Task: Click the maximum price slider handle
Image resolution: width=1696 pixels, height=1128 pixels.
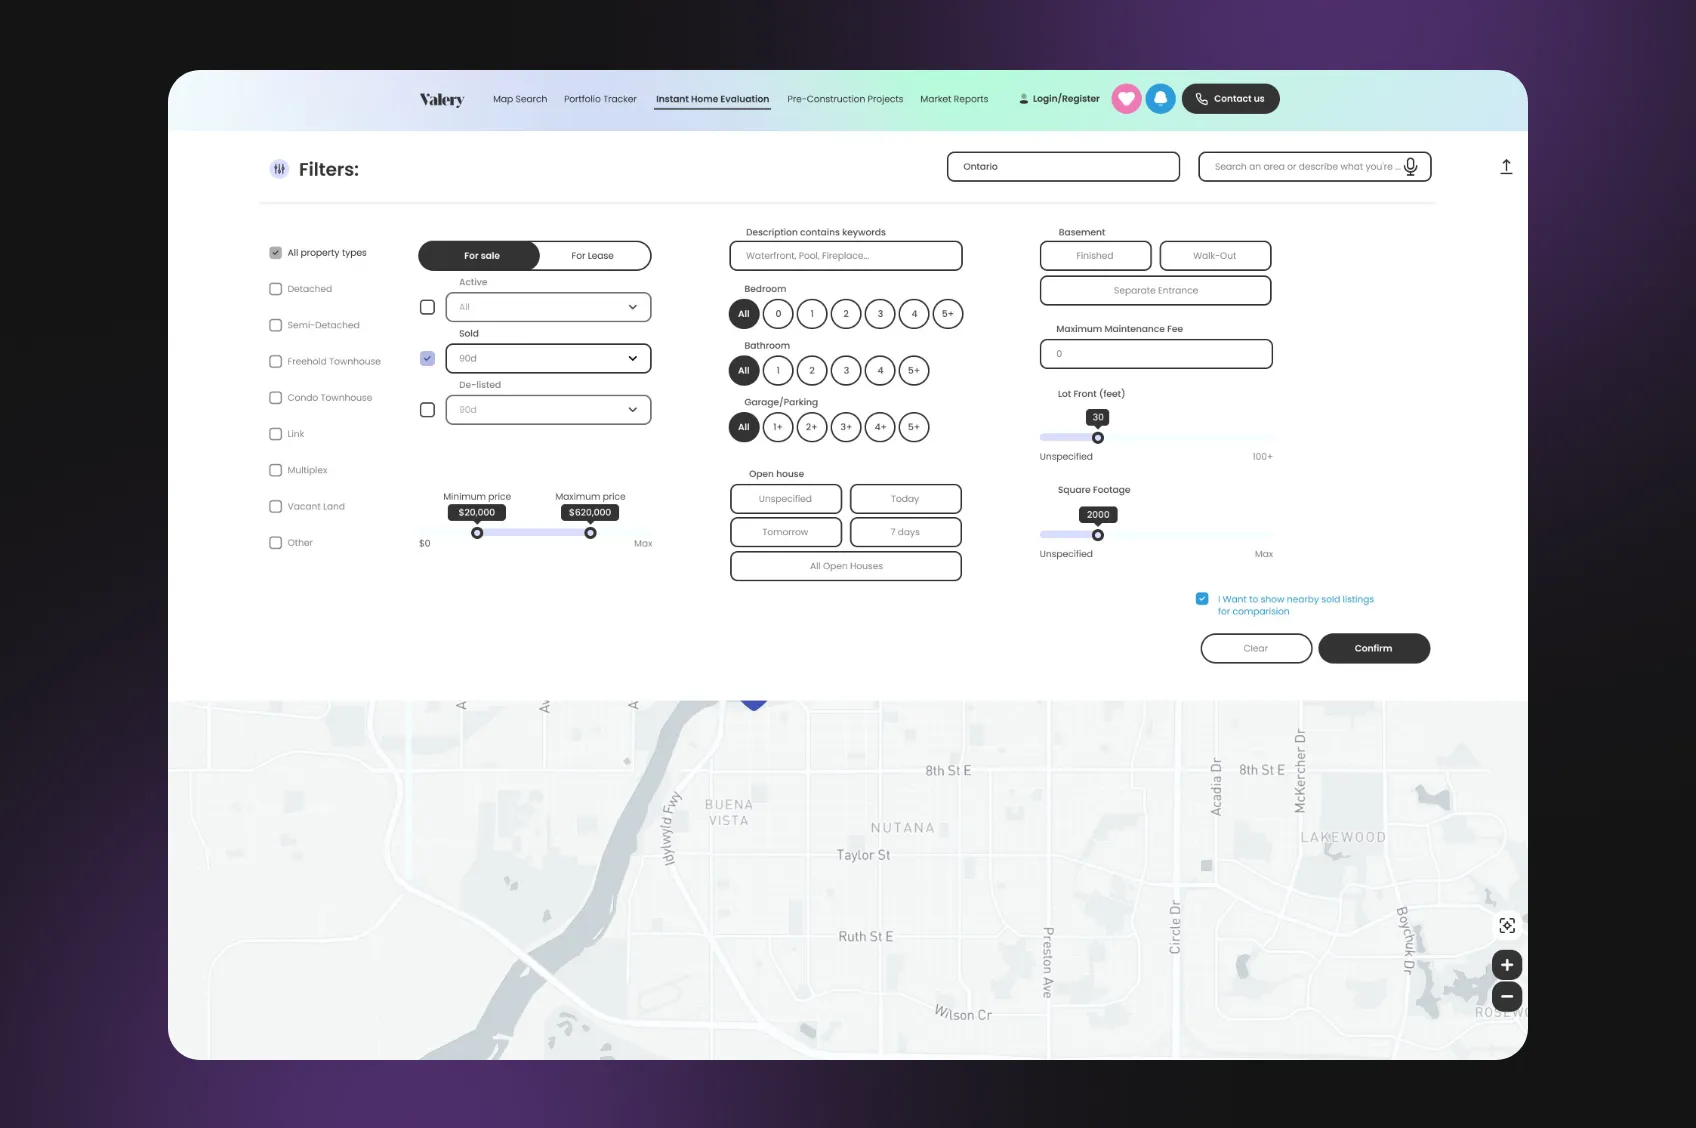Action: 590,533
